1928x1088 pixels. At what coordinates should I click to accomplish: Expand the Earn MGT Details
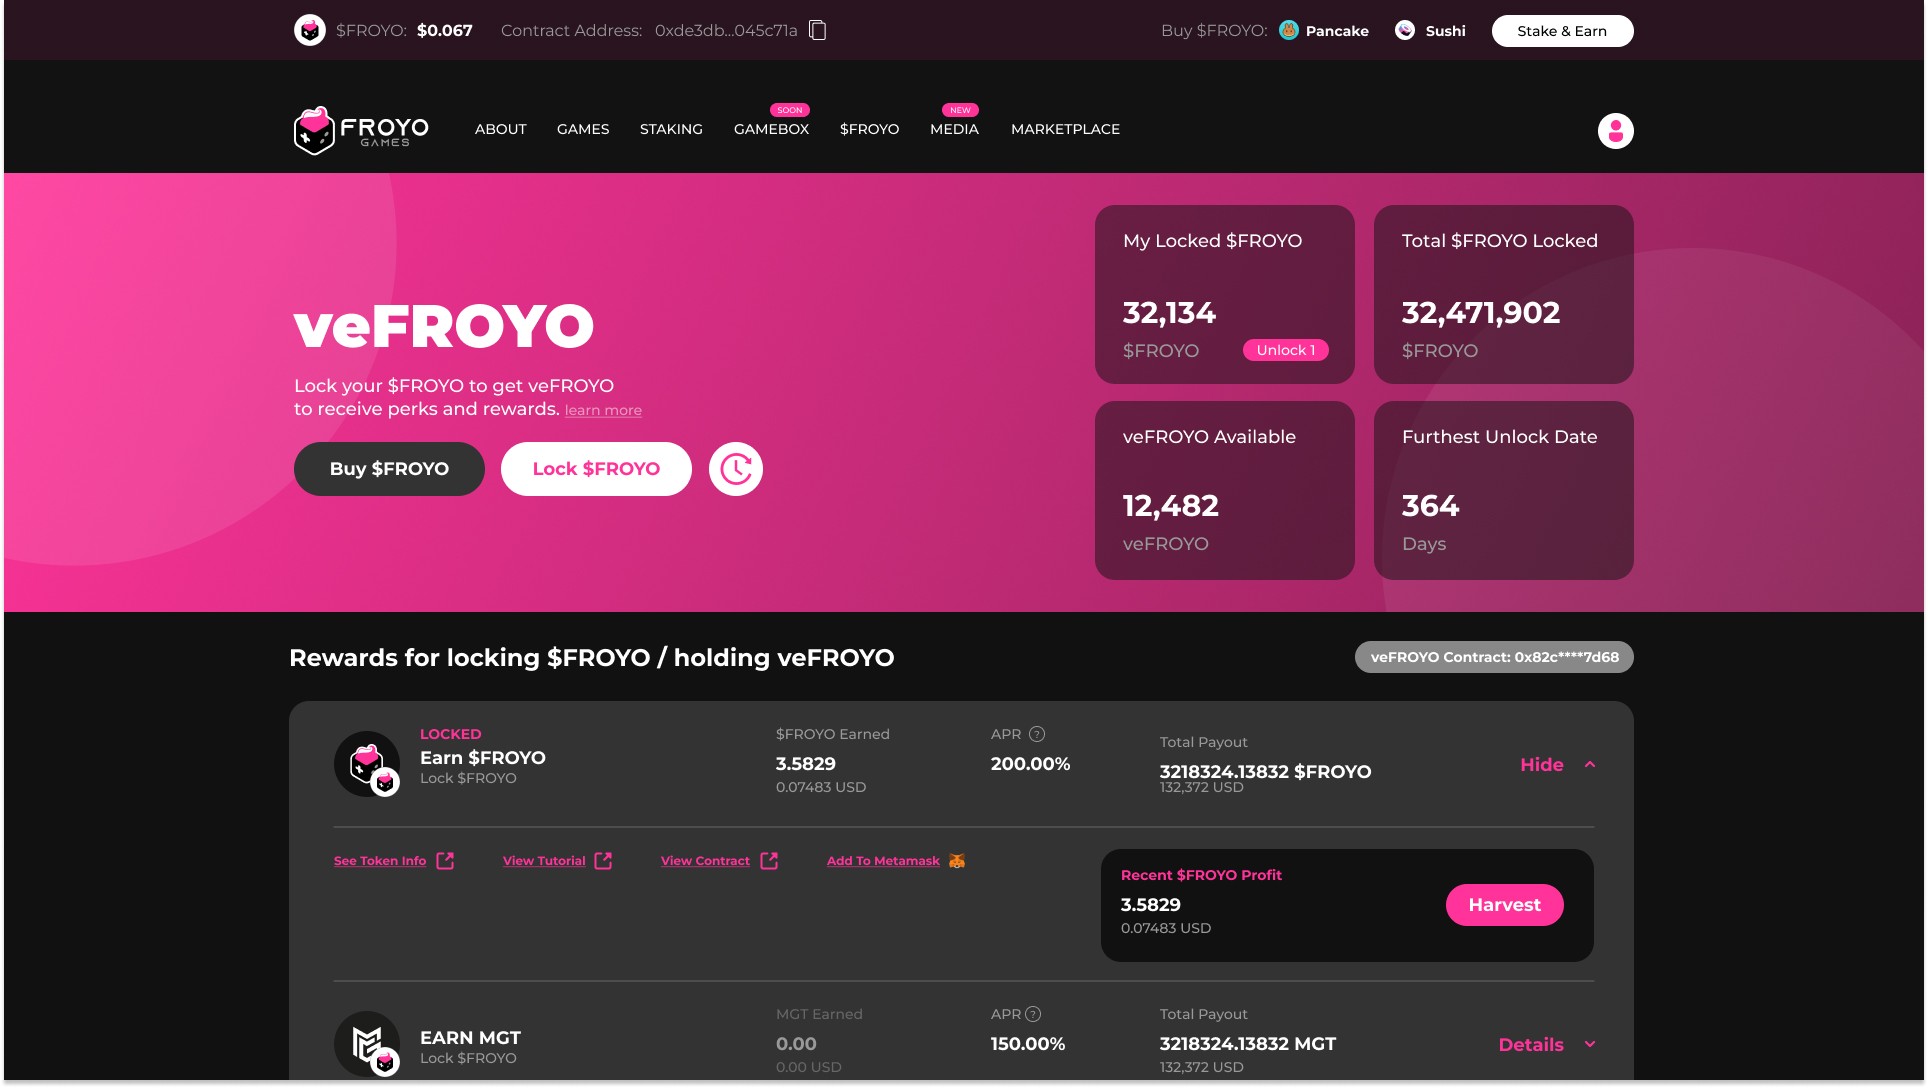tap(1530, 1045)
